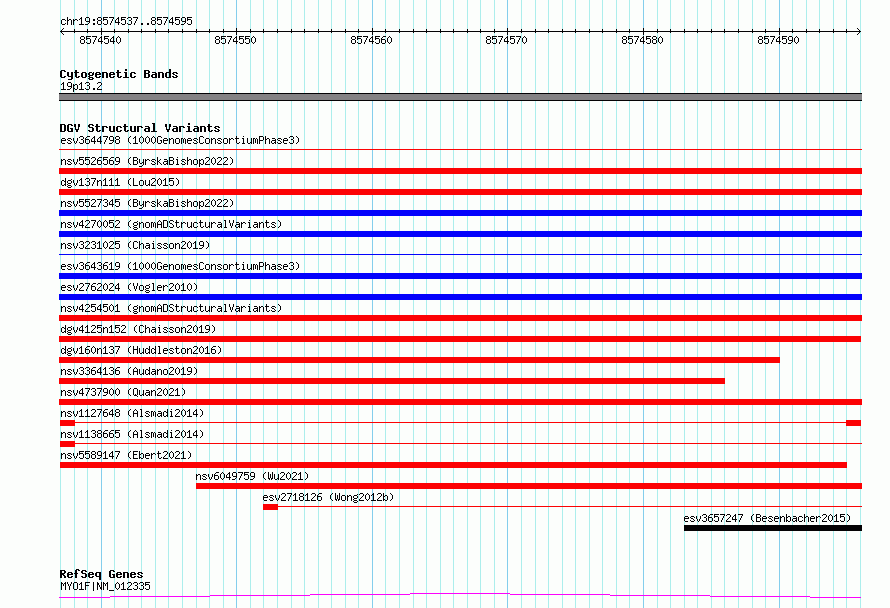Select the 19p13.2 band label
This screenshot has width=890, height=608.
[81, 86]
